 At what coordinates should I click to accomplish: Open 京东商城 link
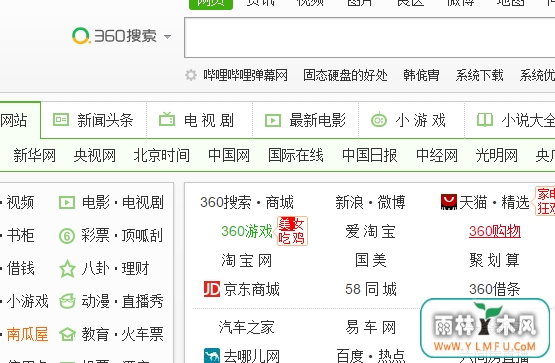(251, 289)
